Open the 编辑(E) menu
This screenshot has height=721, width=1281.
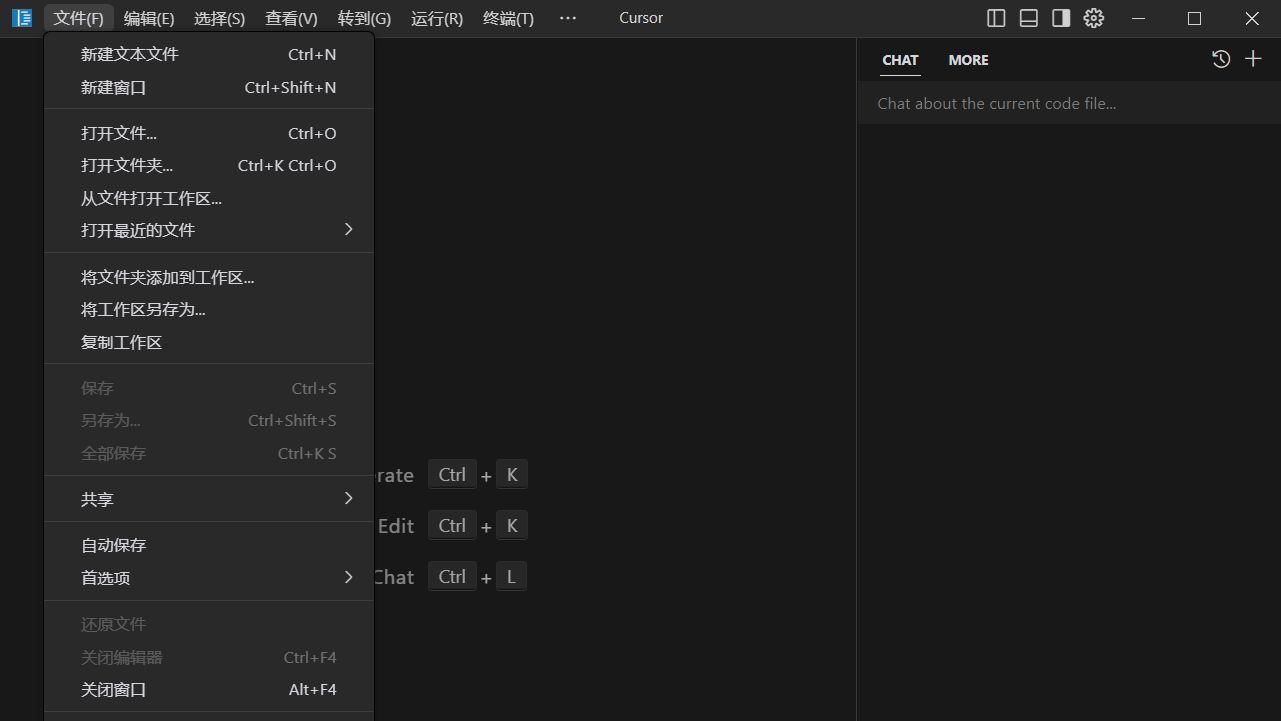click(149, 18)
